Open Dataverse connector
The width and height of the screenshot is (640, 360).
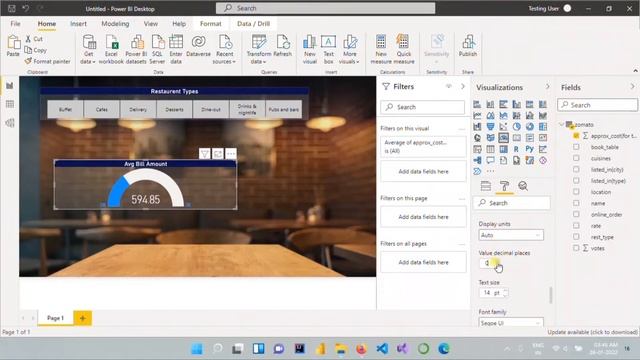click(x=198, y=46)
